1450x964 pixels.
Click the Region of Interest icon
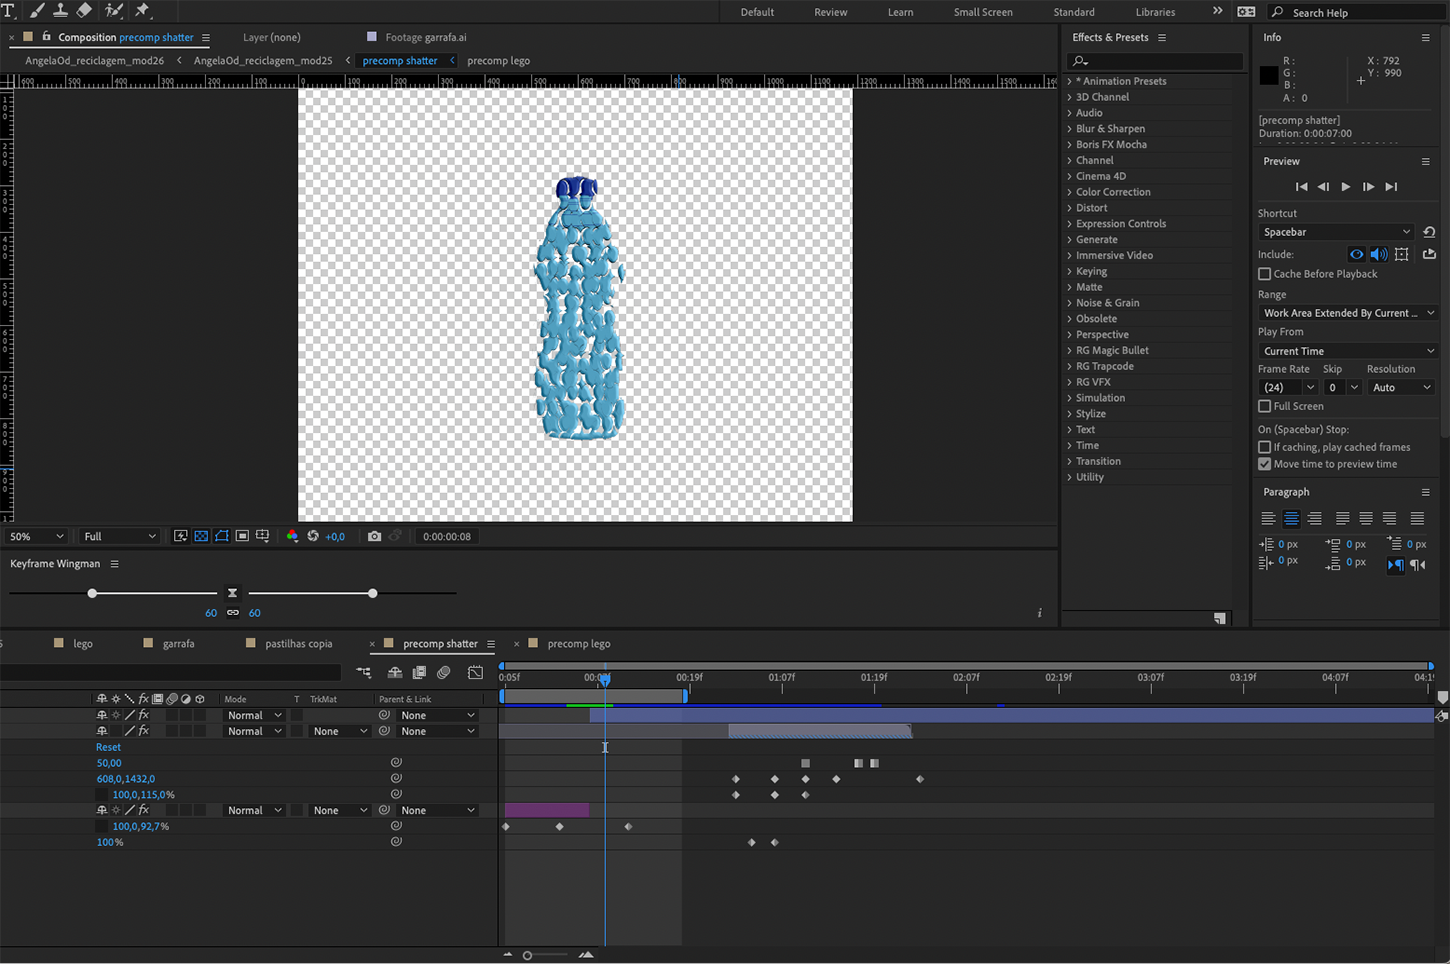pos(242,536)
